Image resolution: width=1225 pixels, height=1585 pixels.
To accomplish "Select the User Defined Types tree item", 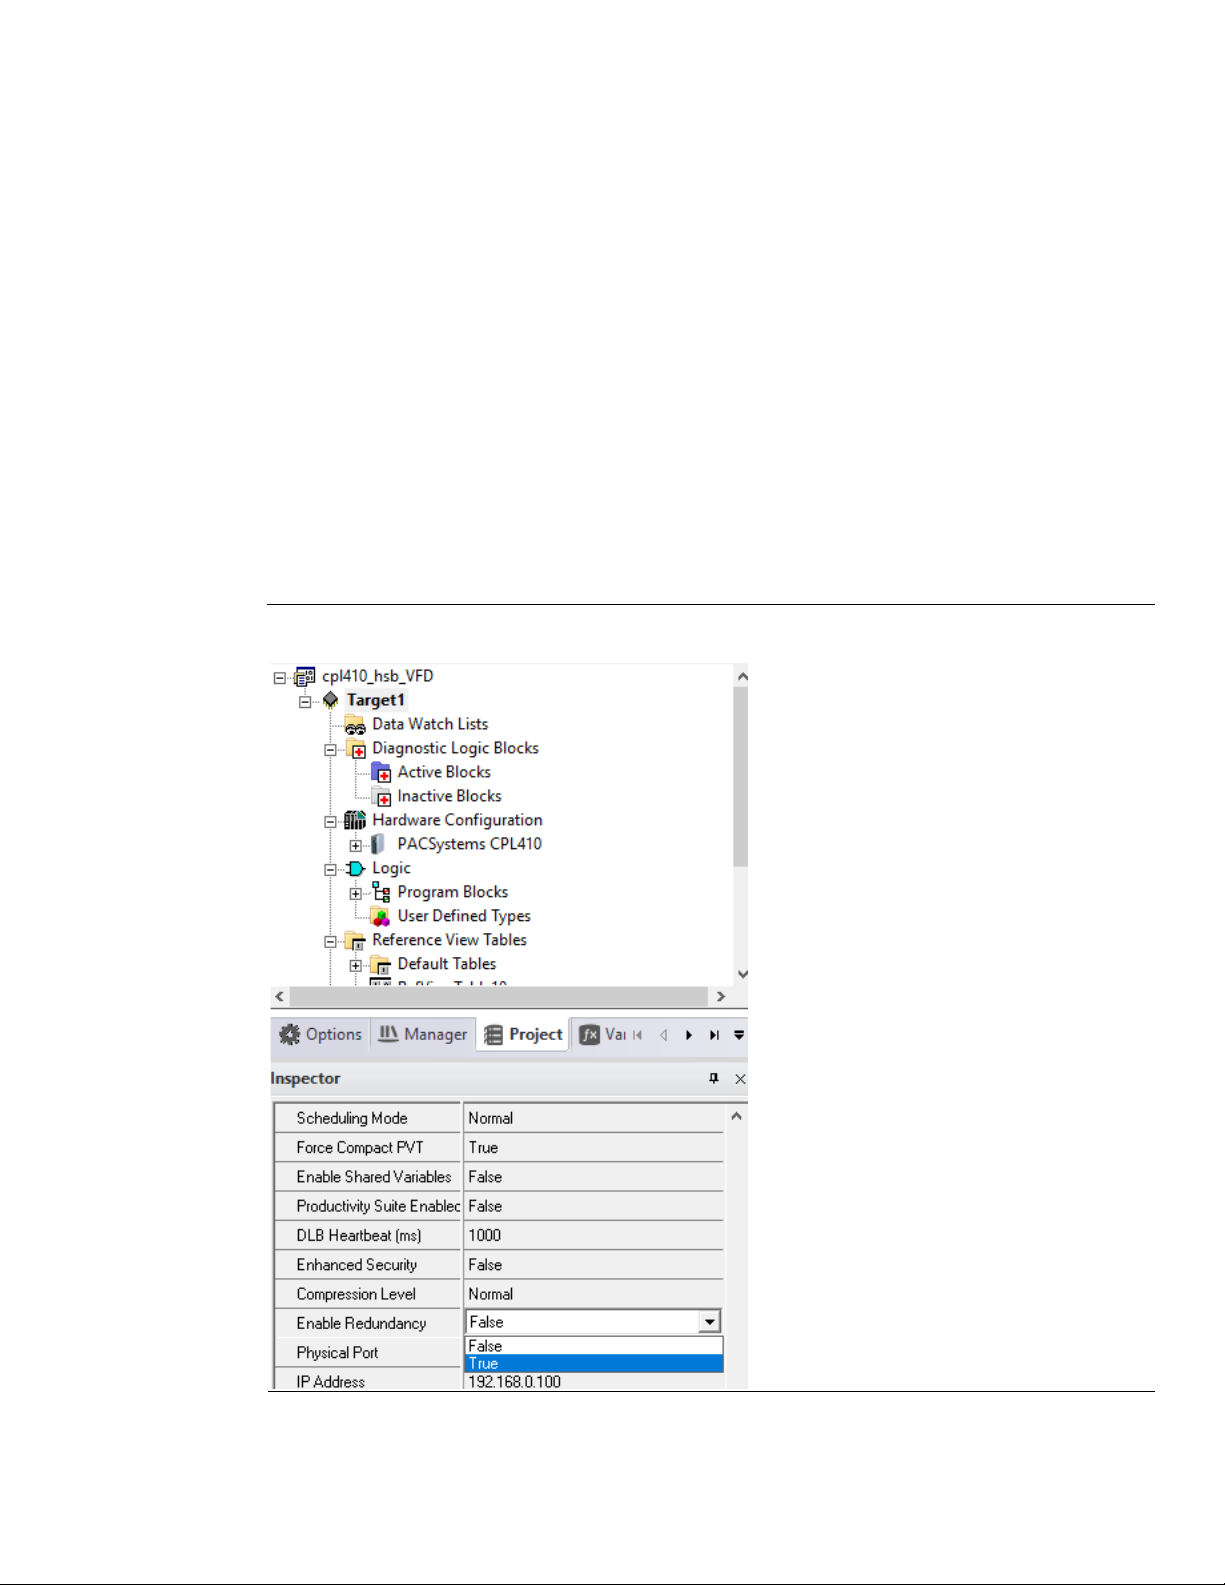I will pos(464,916).
